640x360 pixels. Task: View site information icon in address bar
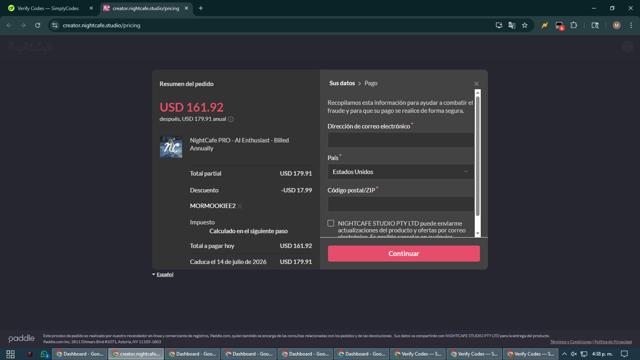pyautogui.click(x=55, y=25)
